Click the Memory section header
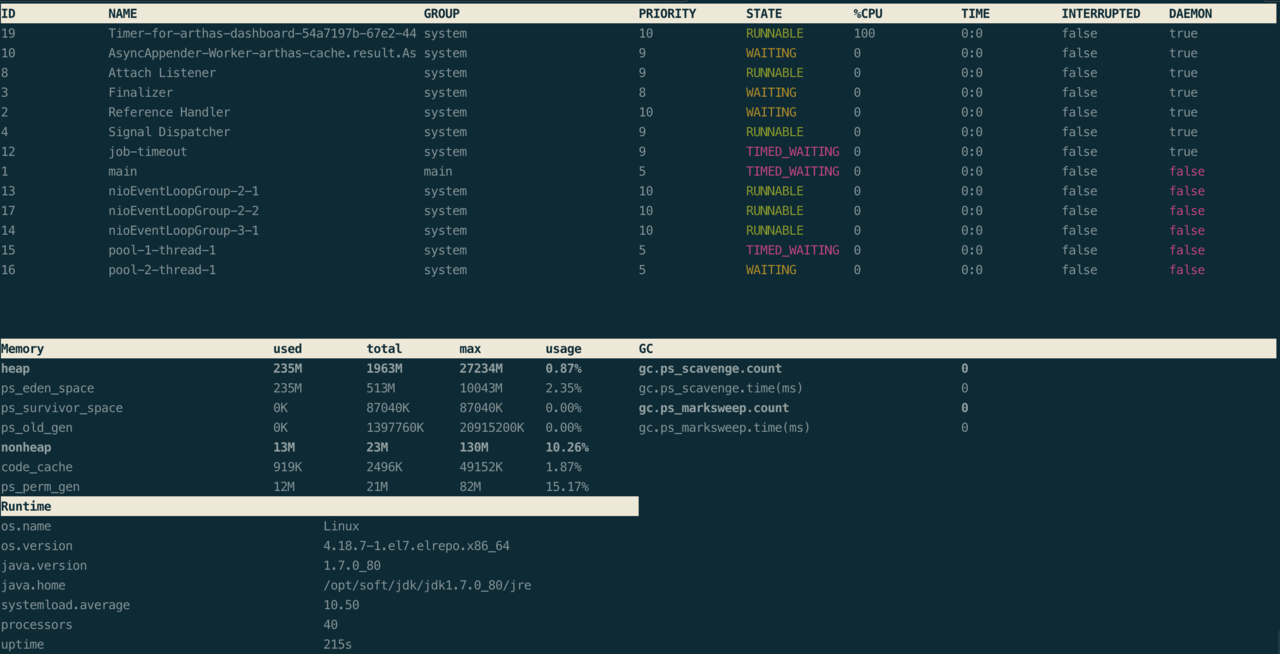 click(22, 349)
